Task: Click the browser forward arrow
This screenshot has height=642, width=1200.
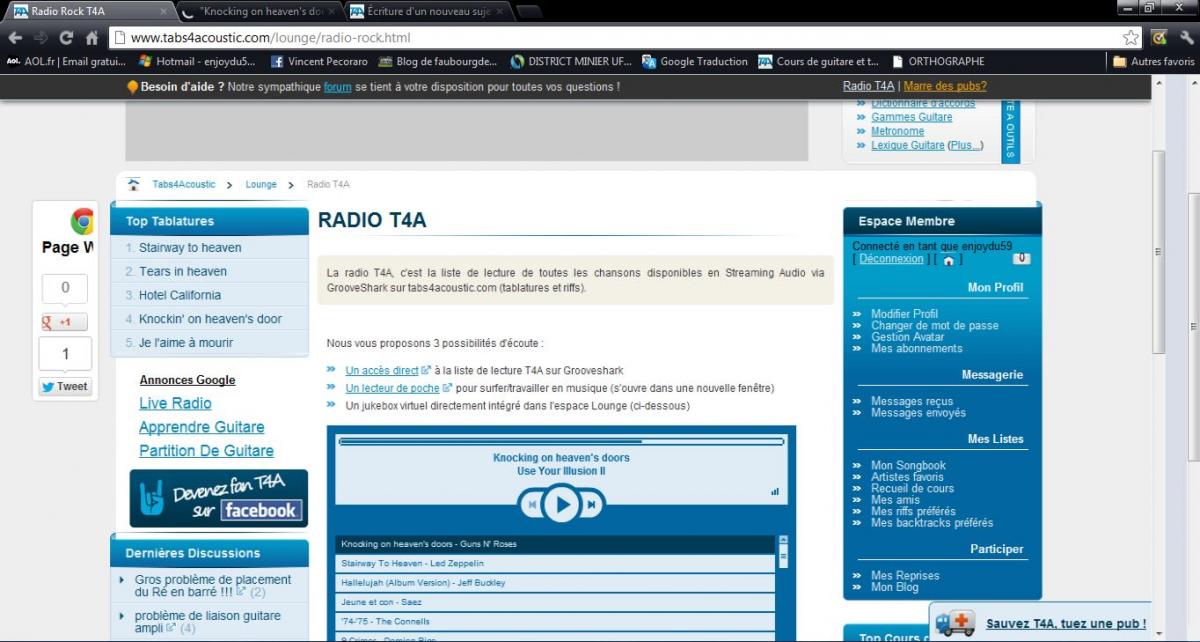Action: pos(41,38)
